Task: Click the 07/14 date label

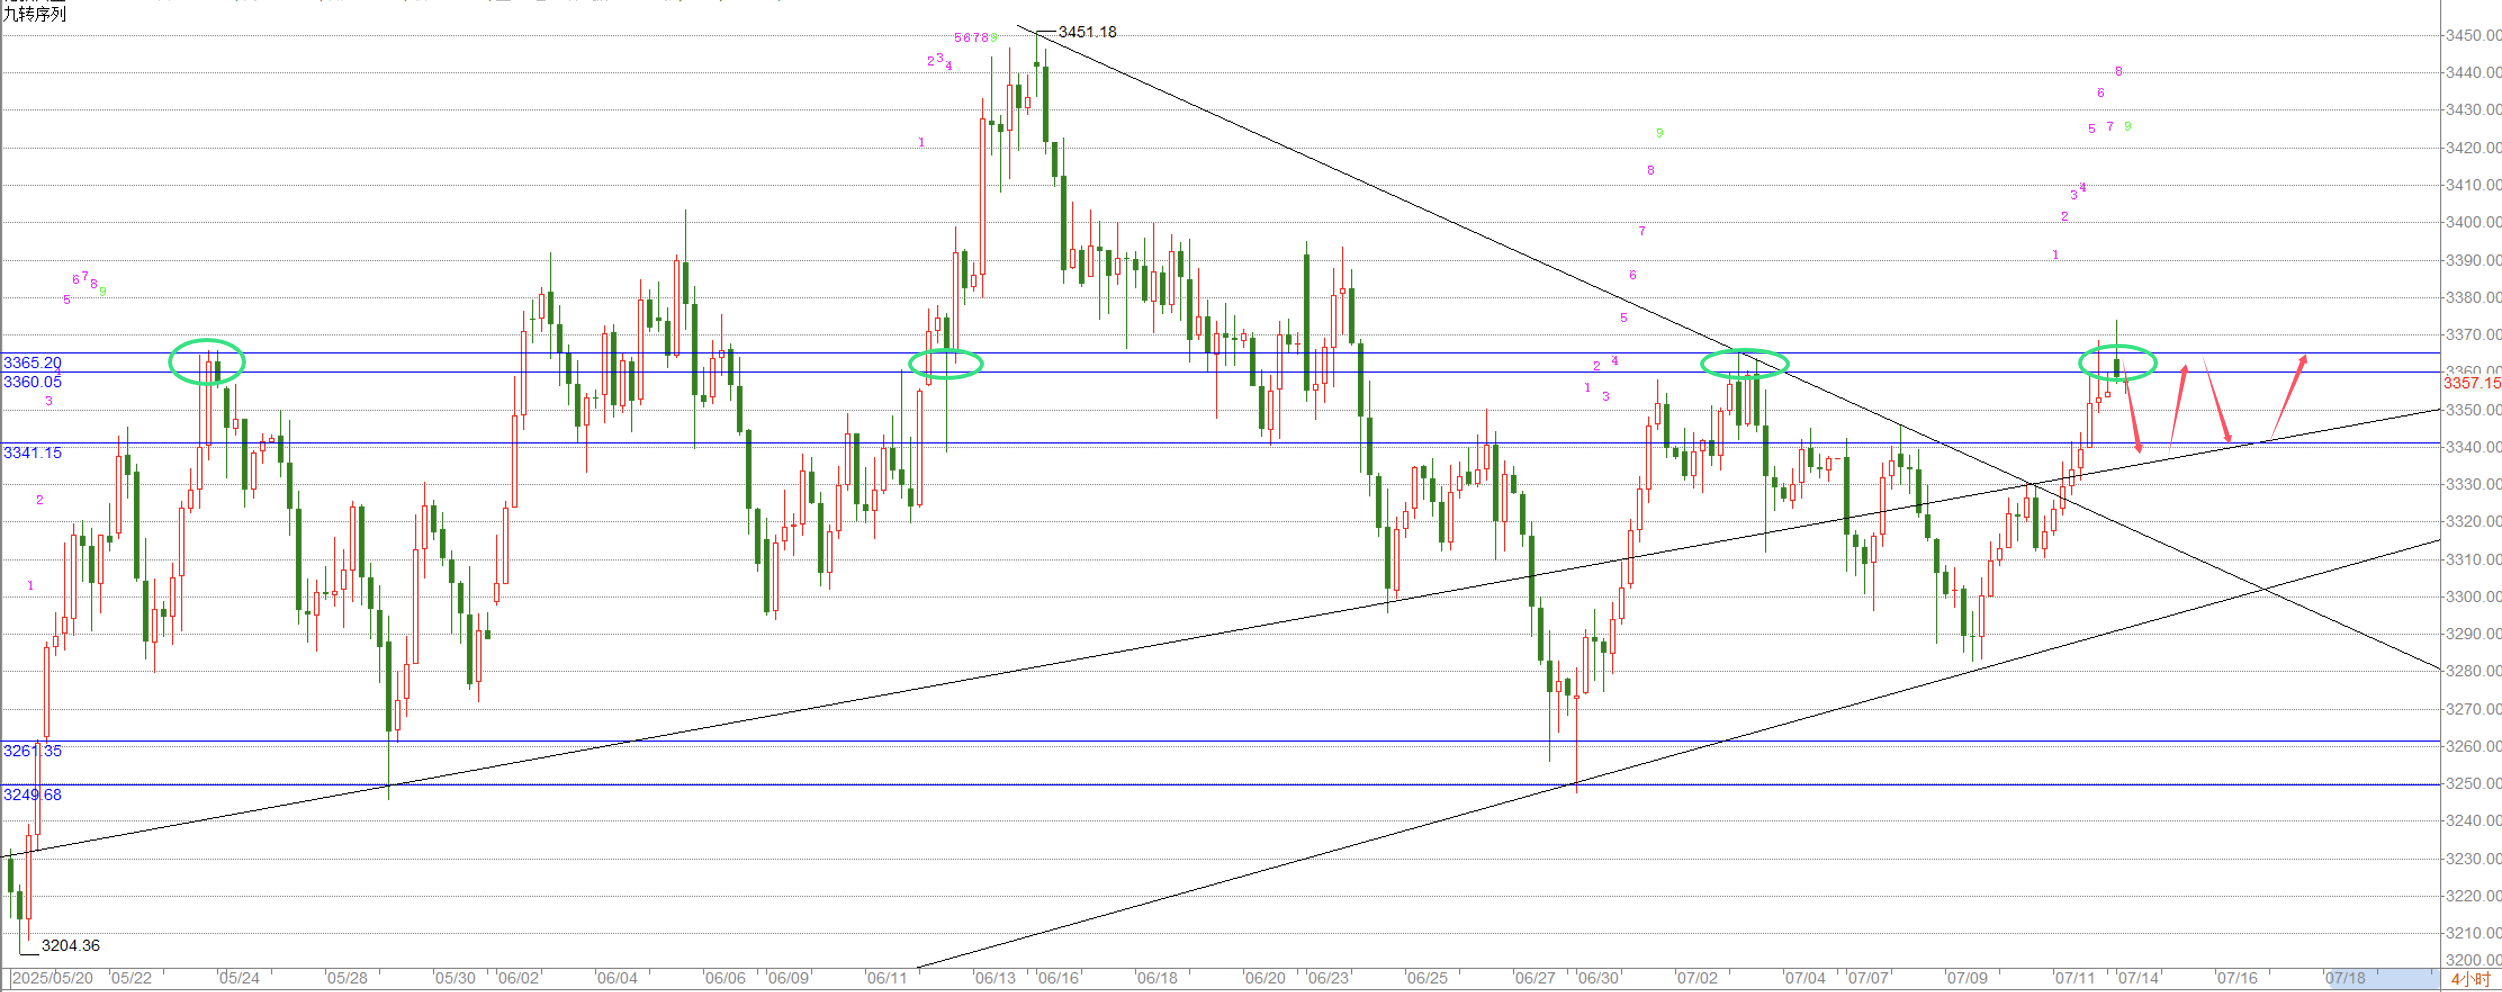Action: click(2139, 978)
